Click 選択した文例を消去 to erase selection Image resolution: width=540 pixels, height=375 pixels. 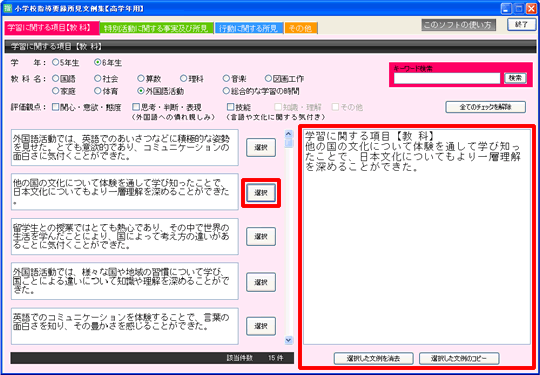(x=374, y=358)
